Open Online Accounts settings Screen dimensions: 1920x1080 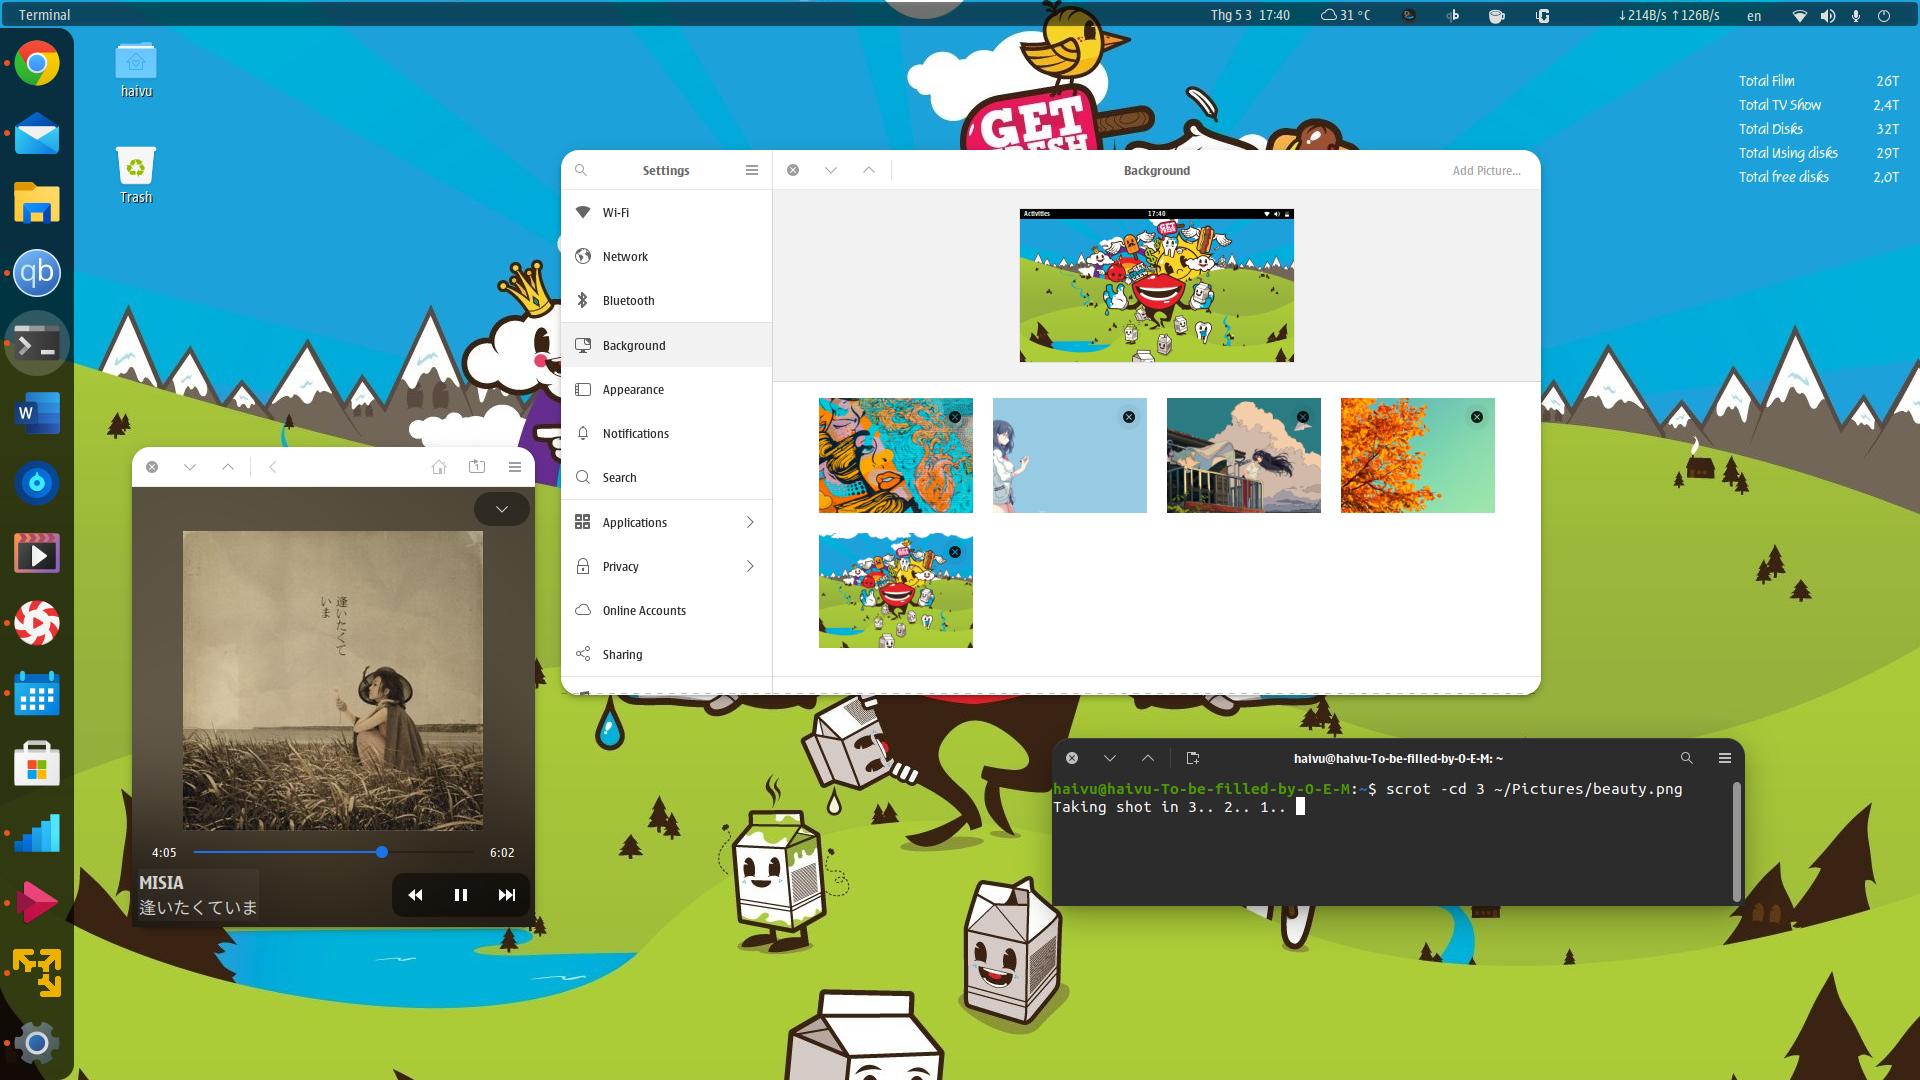click(x=667, y=610)
